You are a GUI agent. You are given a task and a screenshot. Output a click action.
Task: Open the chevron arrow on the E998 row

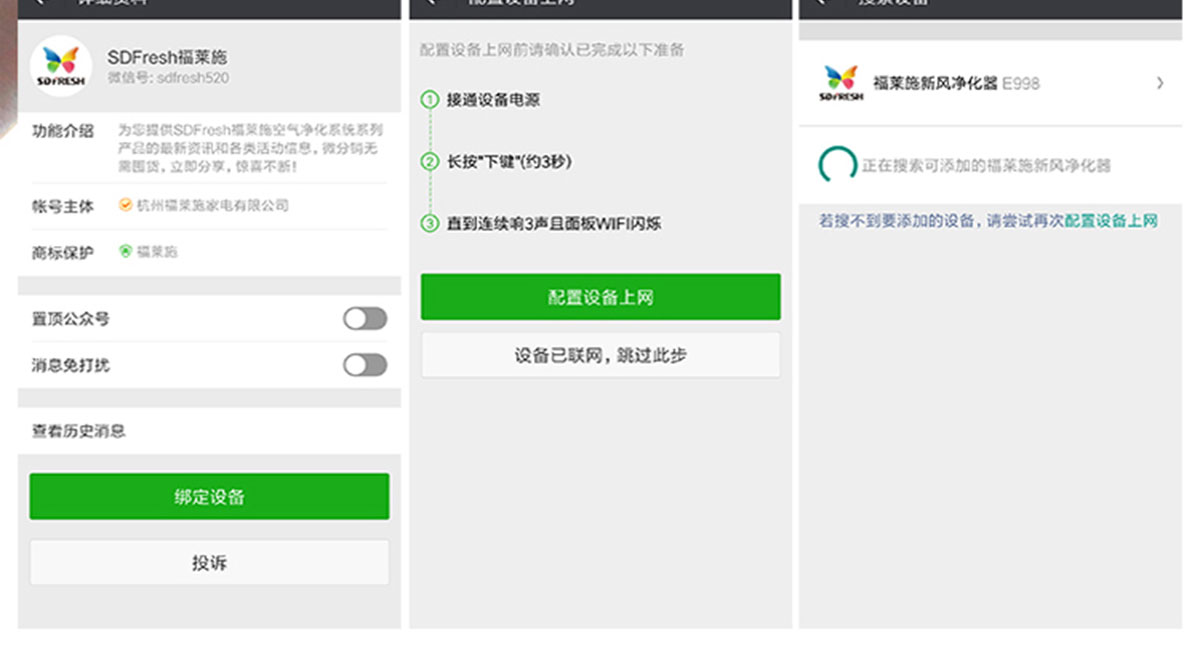click(x=1160, y=83)
